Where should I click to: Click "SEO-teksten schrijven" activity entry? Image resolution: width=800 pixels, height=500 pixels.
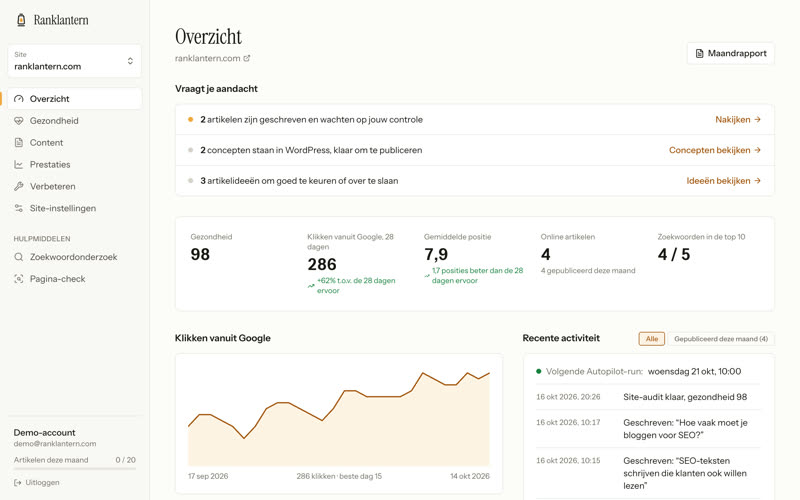pos(685,473)
